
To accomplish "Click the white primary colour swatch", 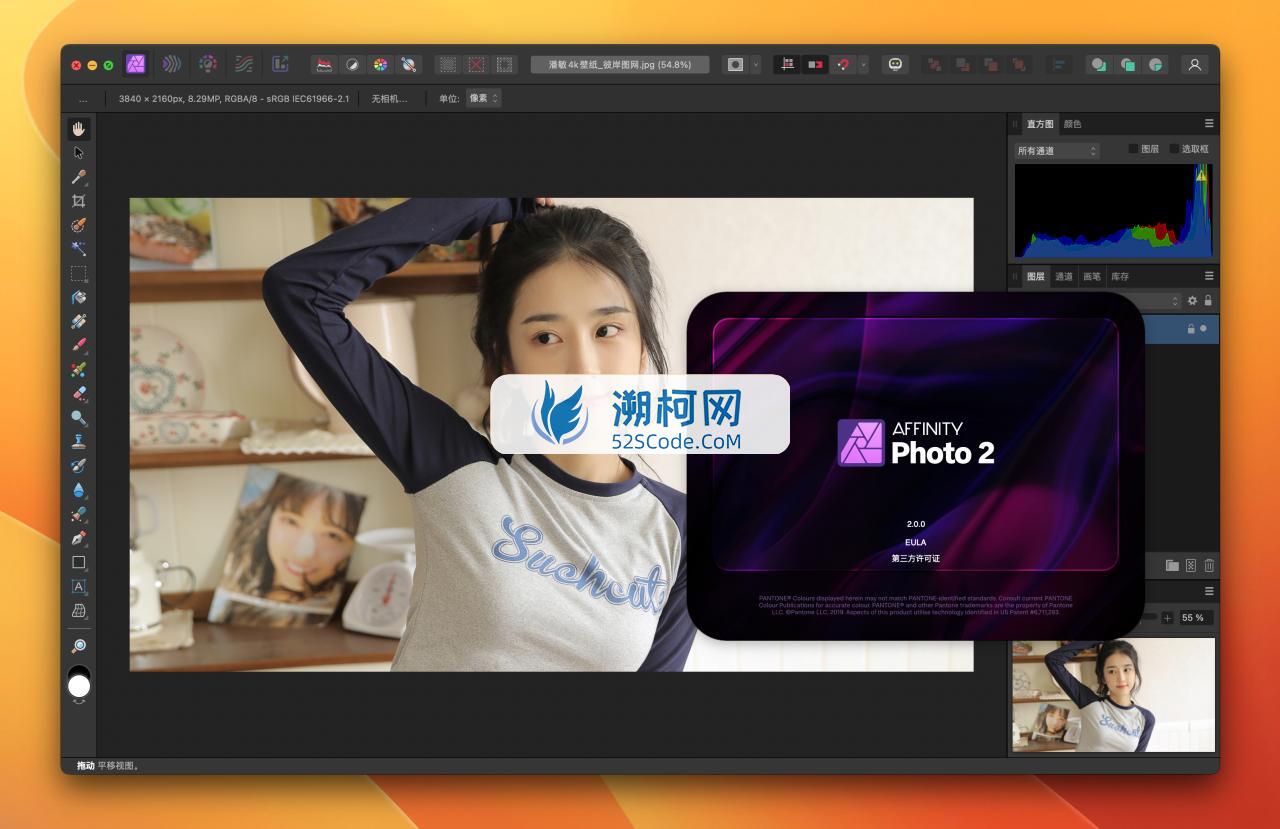I will pos(79,686).
